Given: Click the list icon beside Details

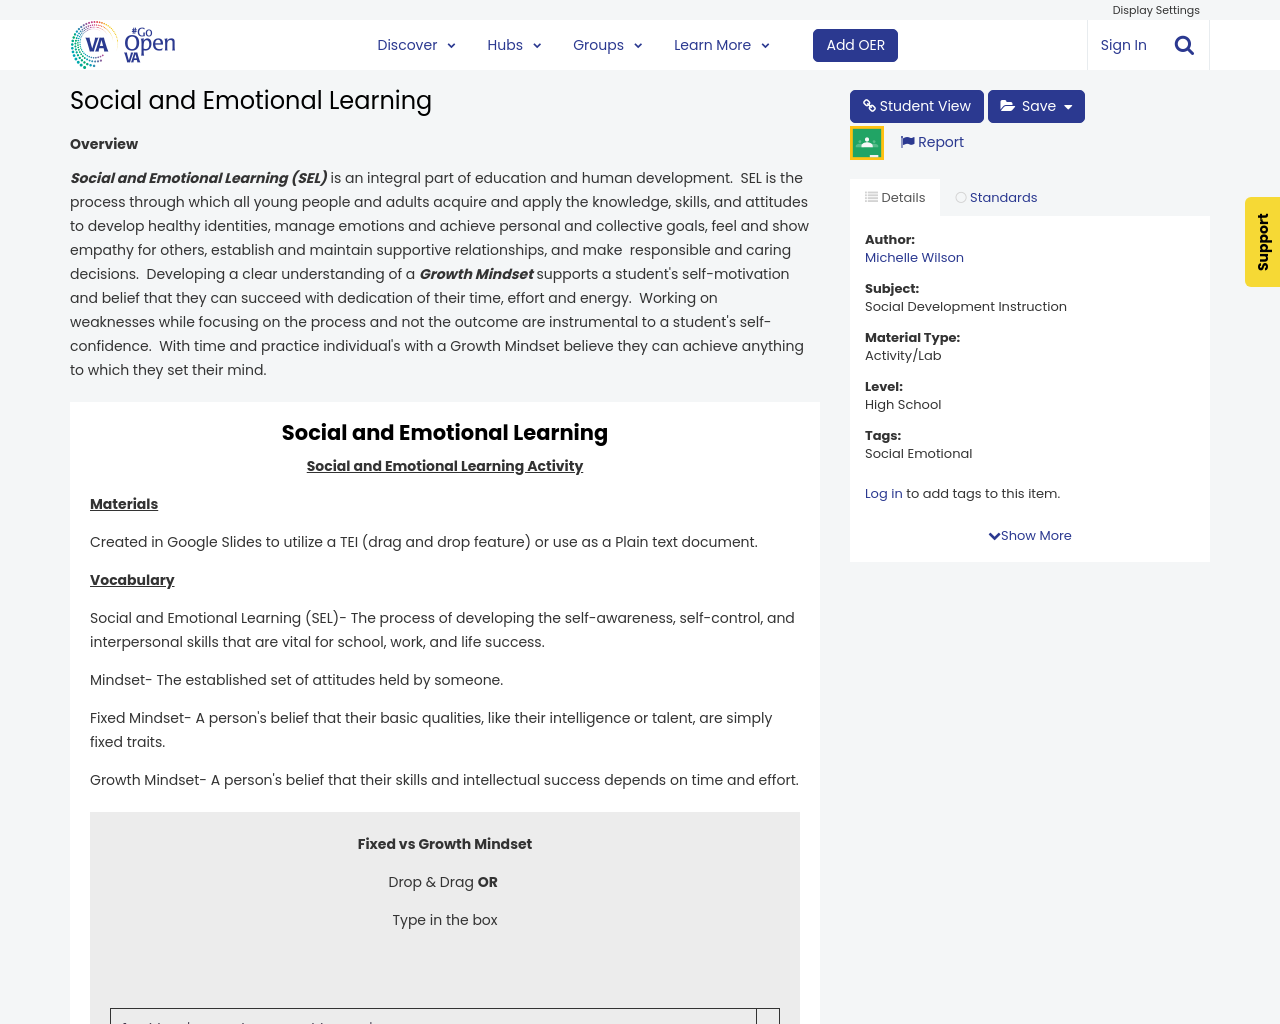Looking at the screenshot, I should pyautogui.click(x=871, y=196).
